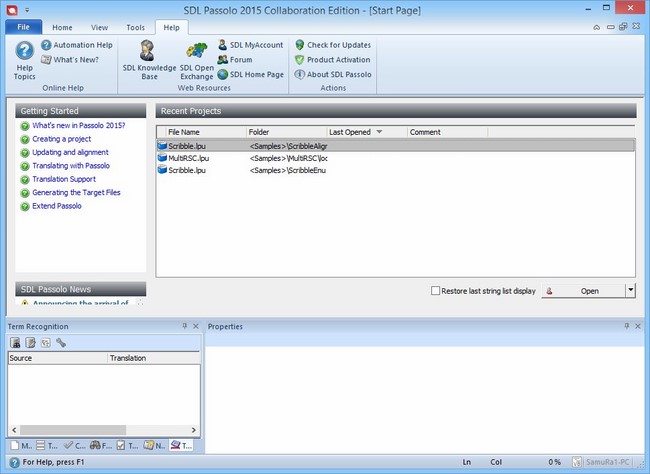Switch to the View ribbon tab

(99, 27)
